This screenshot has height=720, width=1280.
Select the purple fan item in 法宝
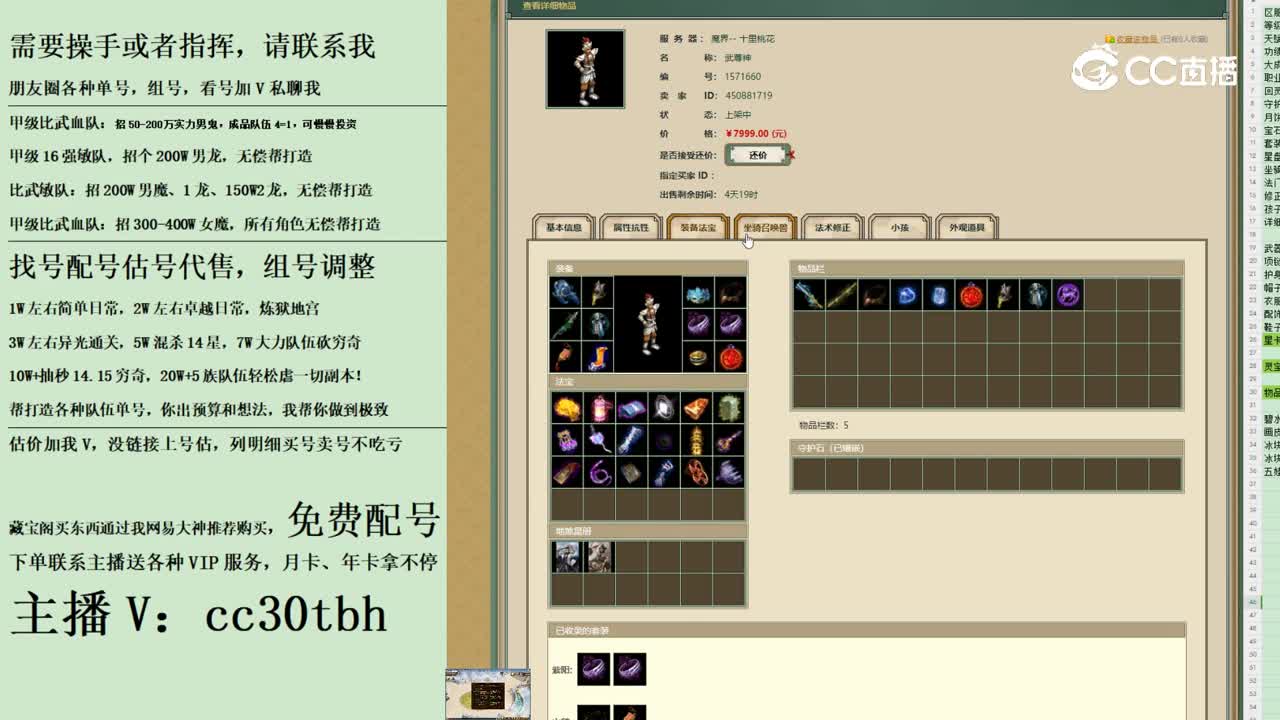(x=728, y=471)
